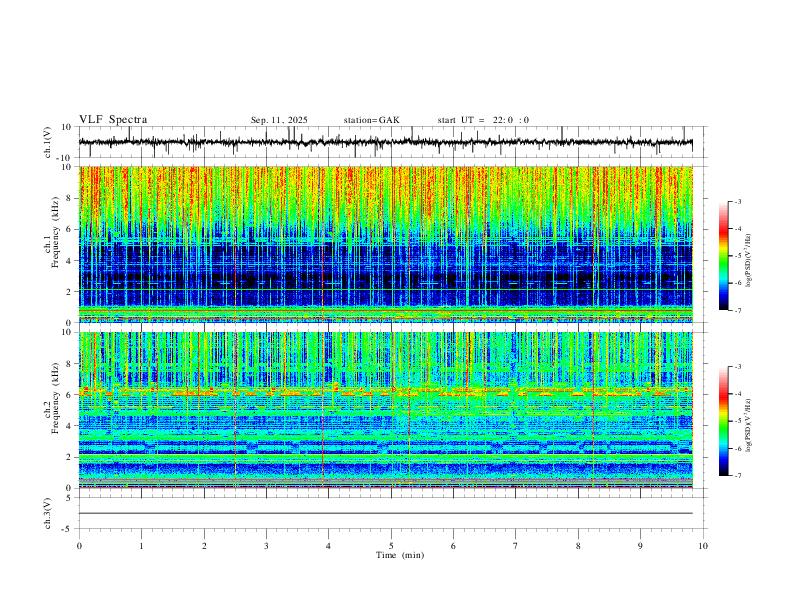Click the "station=GAK" label
The width and height of the screenshot is (792, 612).
(371, 120)
